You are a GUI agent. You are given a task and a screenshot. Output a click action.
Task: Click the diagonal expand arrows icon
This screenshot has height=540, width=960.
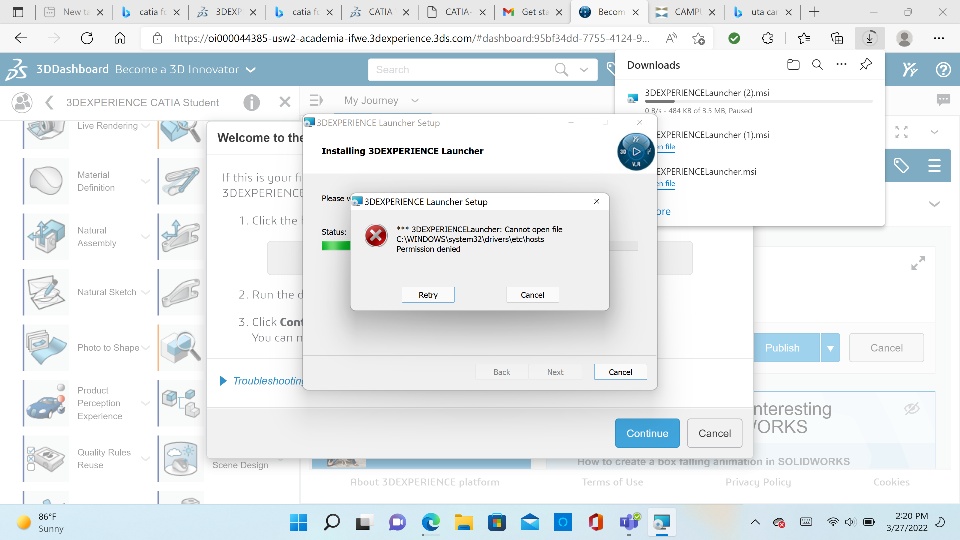click(918, 263)
